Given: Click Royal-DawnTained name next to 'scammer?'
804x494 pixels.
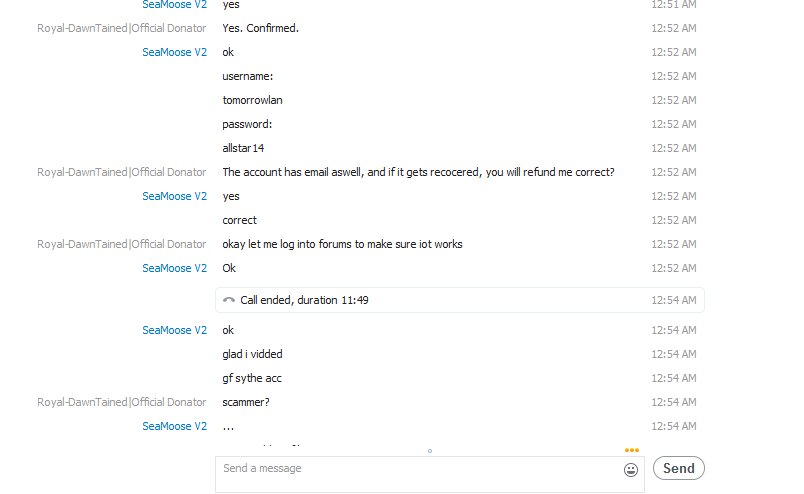Looking at the screenshot, I should 122,402.
